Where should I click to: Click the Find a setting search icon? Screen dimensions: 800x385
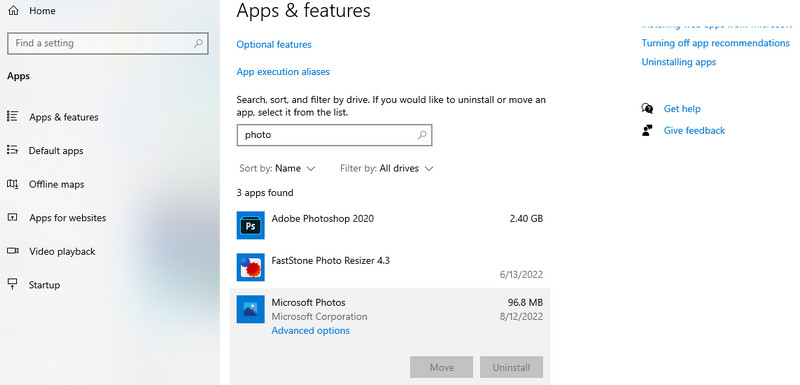click(198, 43)
